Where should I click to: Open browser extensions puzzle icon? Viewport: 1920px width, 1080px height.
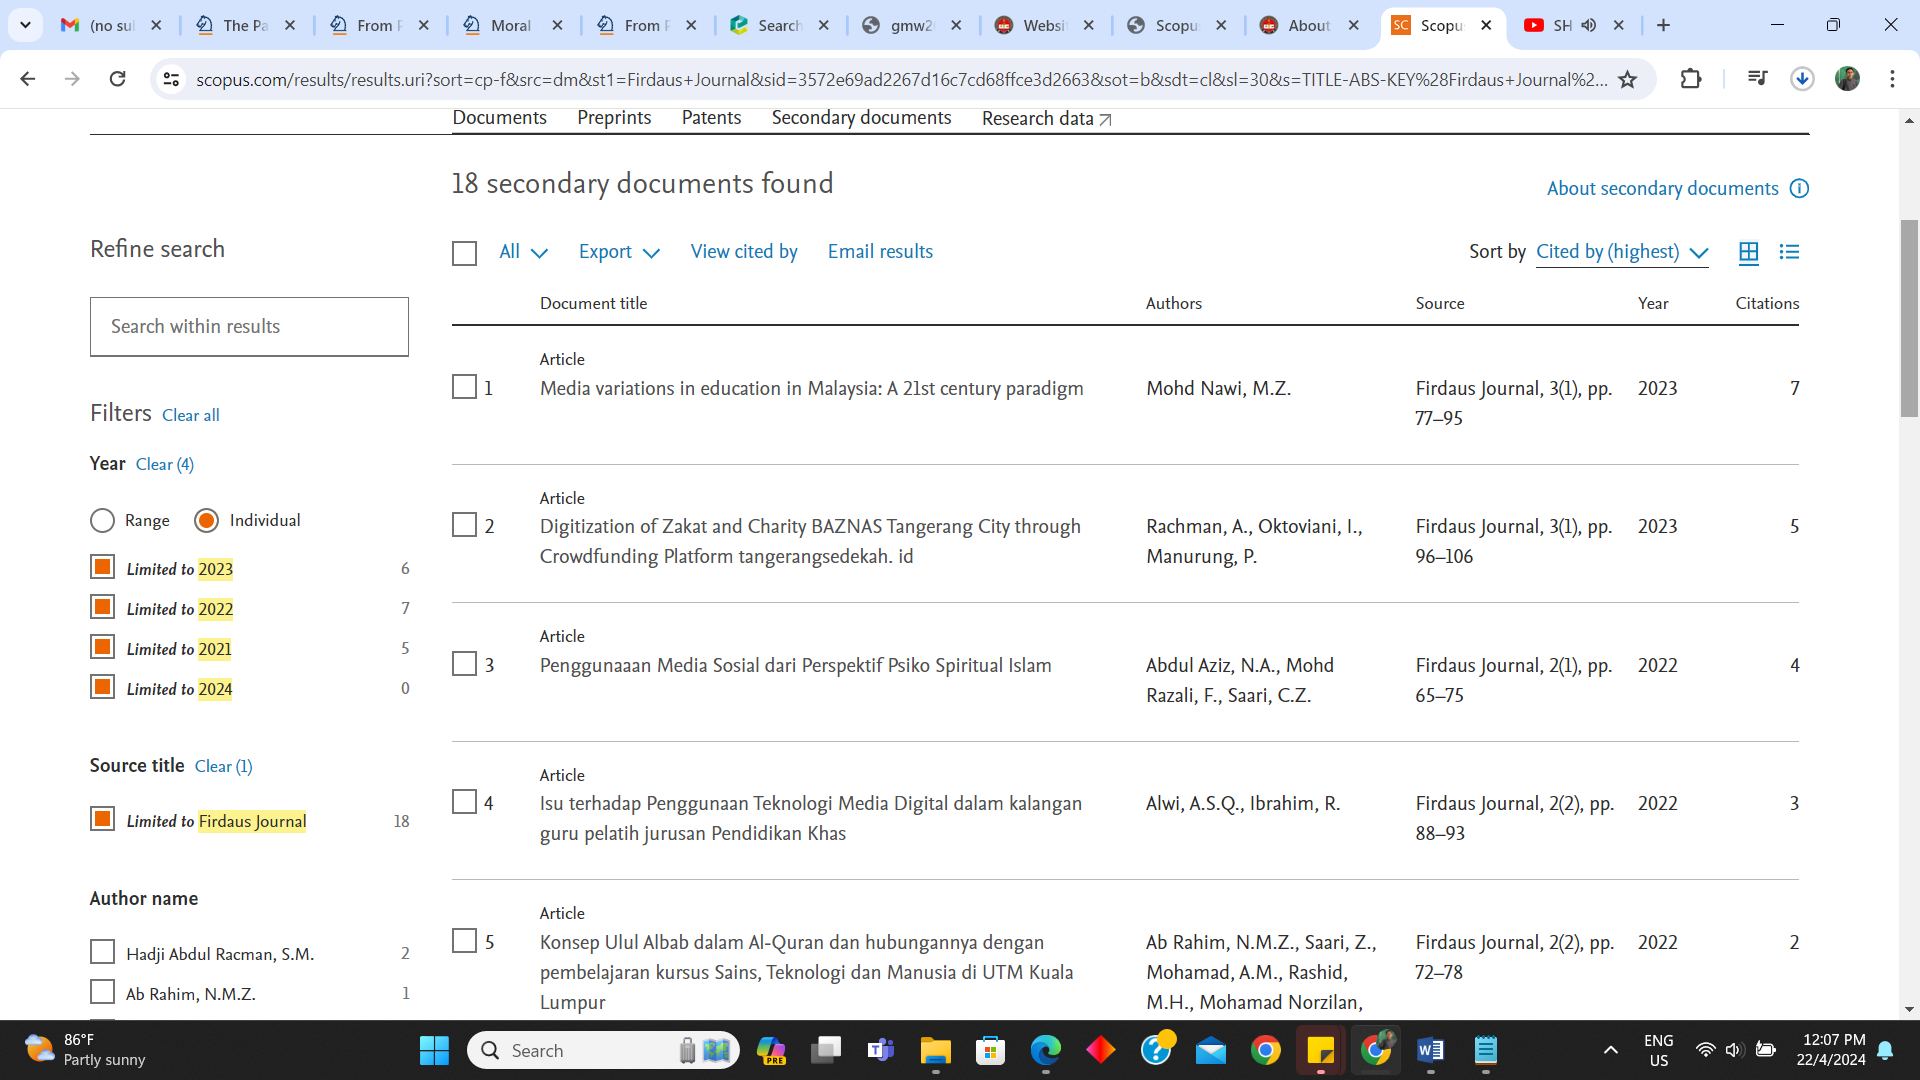coord(1691,79)
